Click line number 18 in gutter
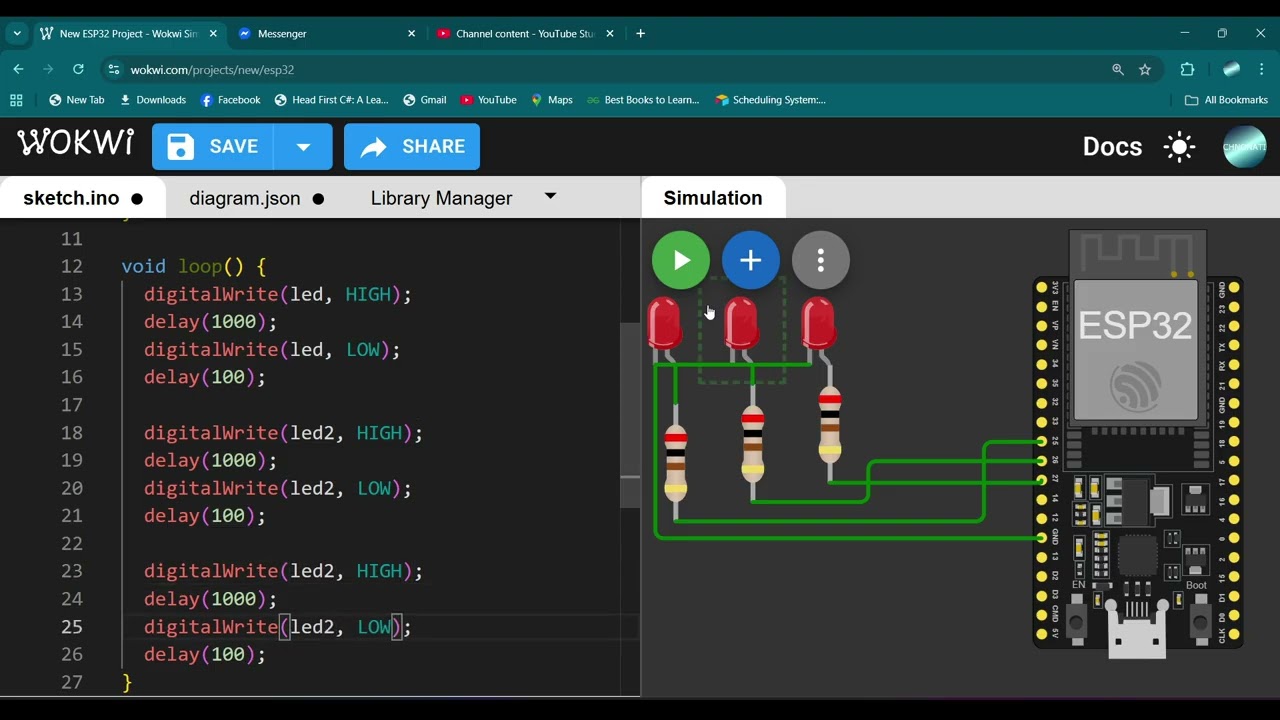The width and height of the screenshot is (1280, 720). 71,433
